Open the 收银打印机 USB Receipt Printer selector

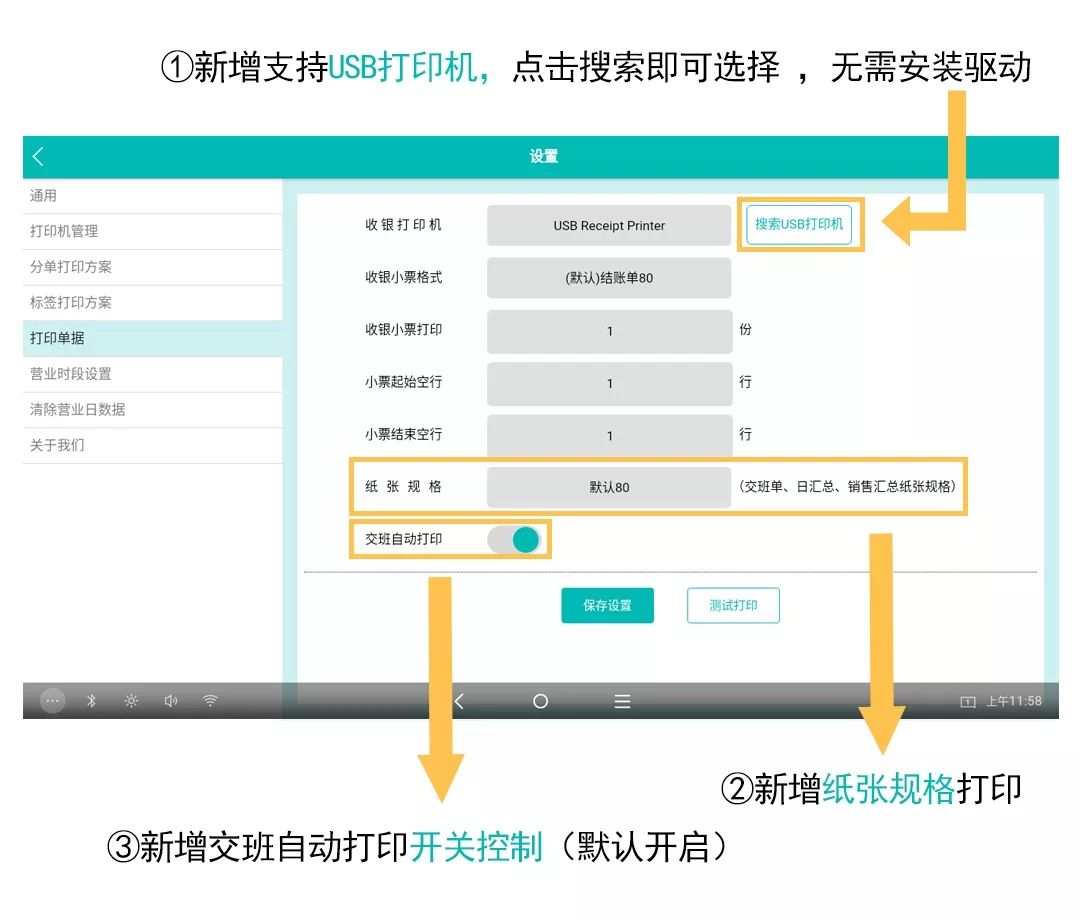point(609,226)
